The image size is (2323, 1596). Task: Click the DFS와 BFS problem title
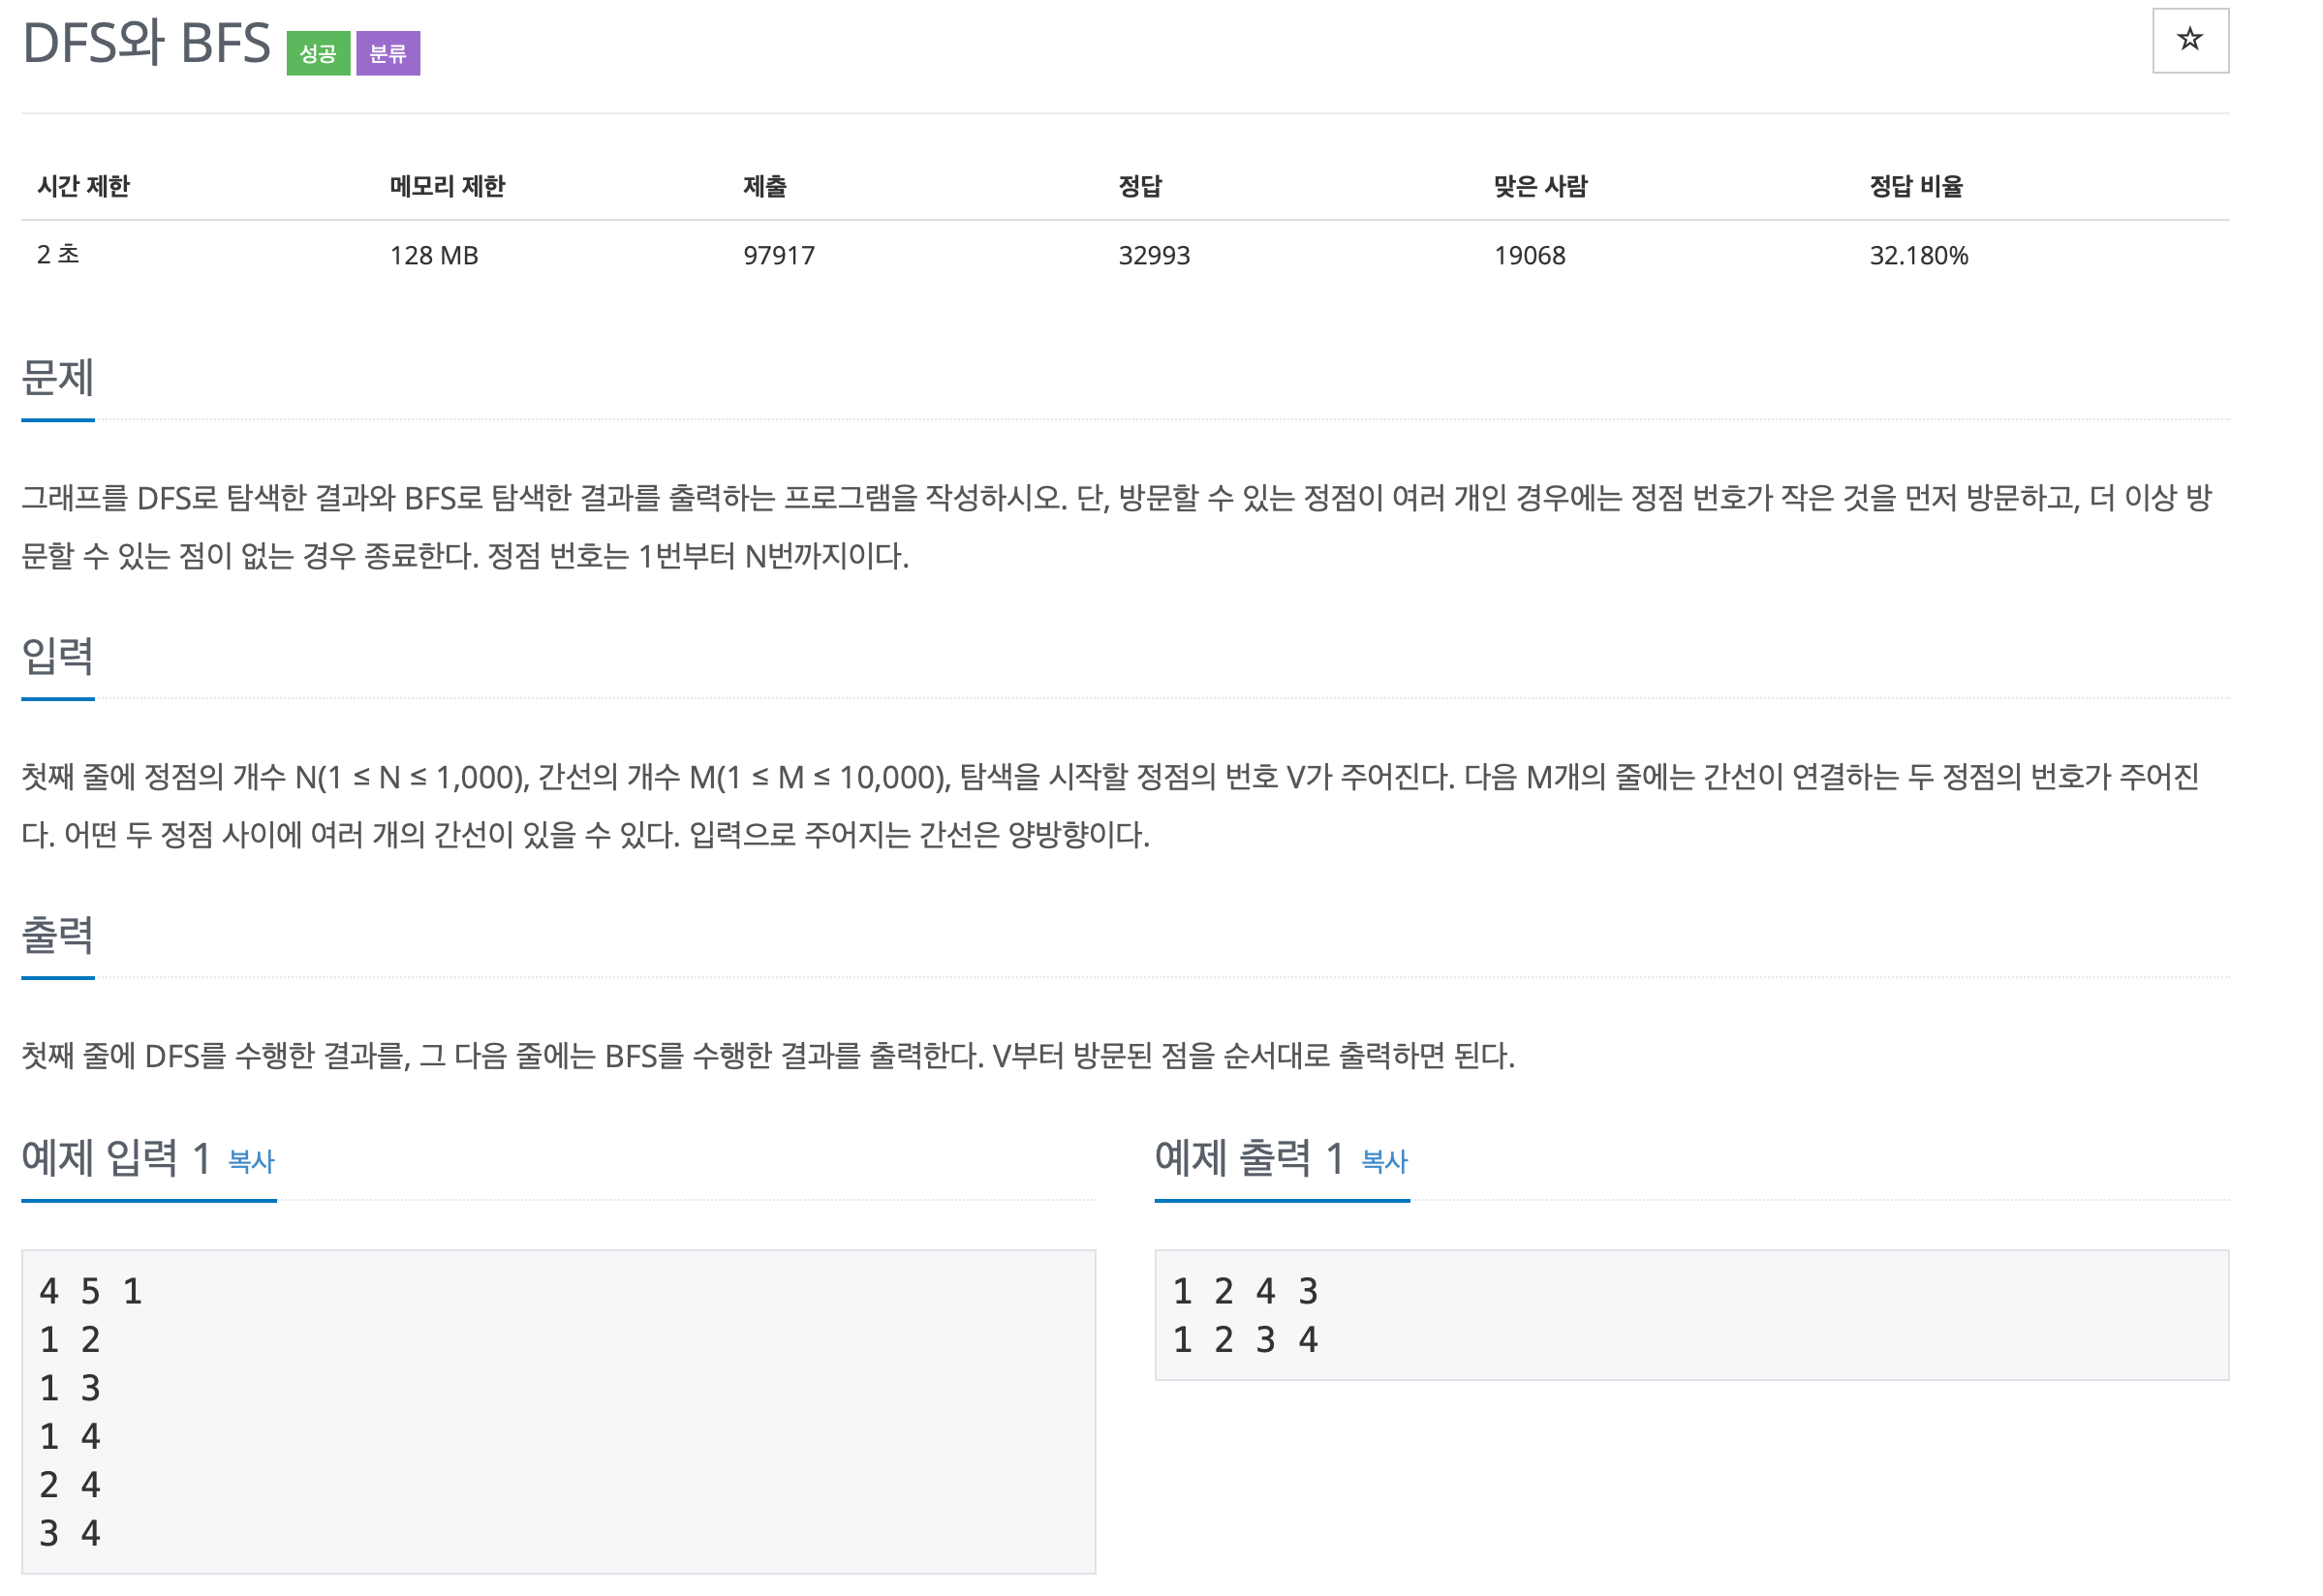146,44
